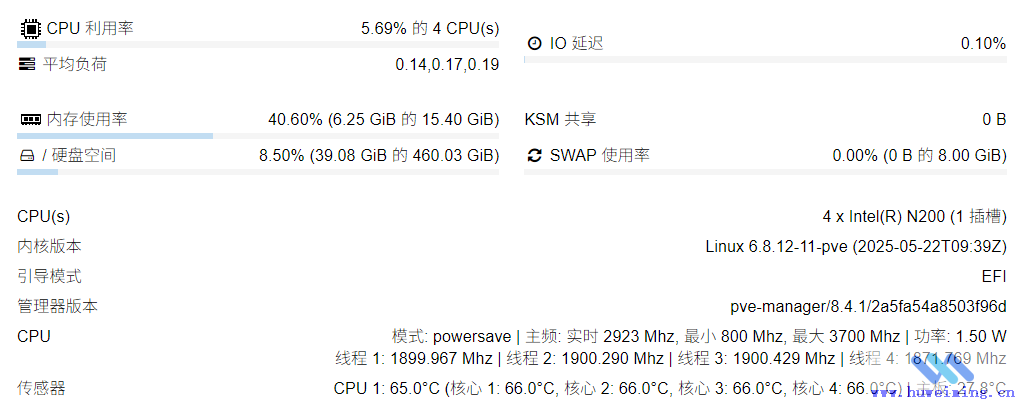
Task: Click the 硬盘空间 usage bar
Action: [x=258, y=172]
